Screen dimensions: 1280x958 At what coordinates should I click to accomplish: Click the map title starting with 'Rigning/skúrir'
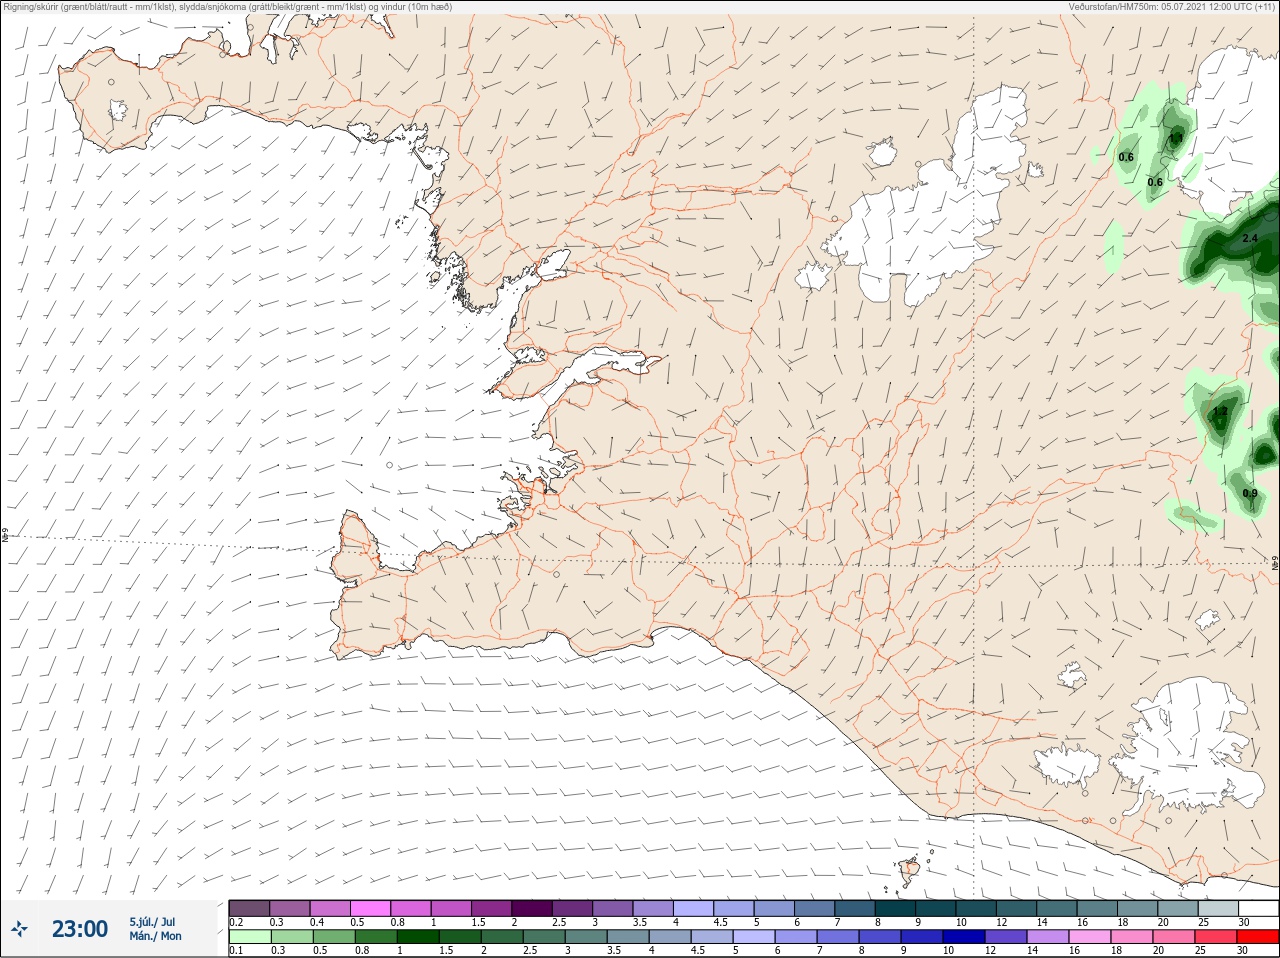228,7
